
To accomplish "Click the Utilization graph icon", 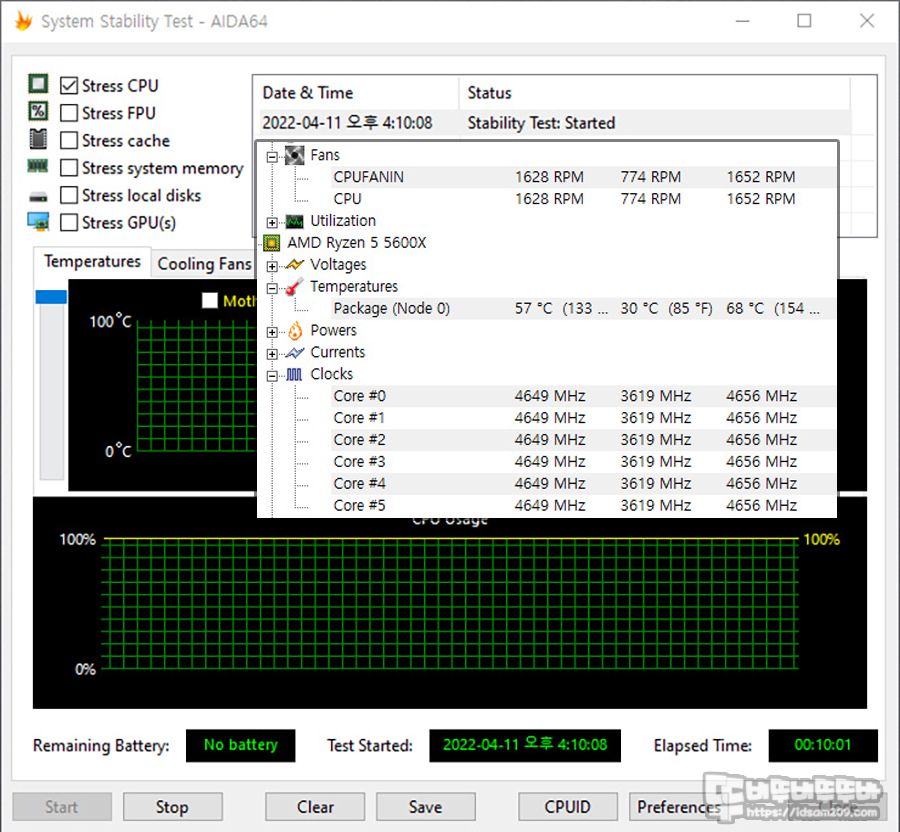I will coord(294,221).
